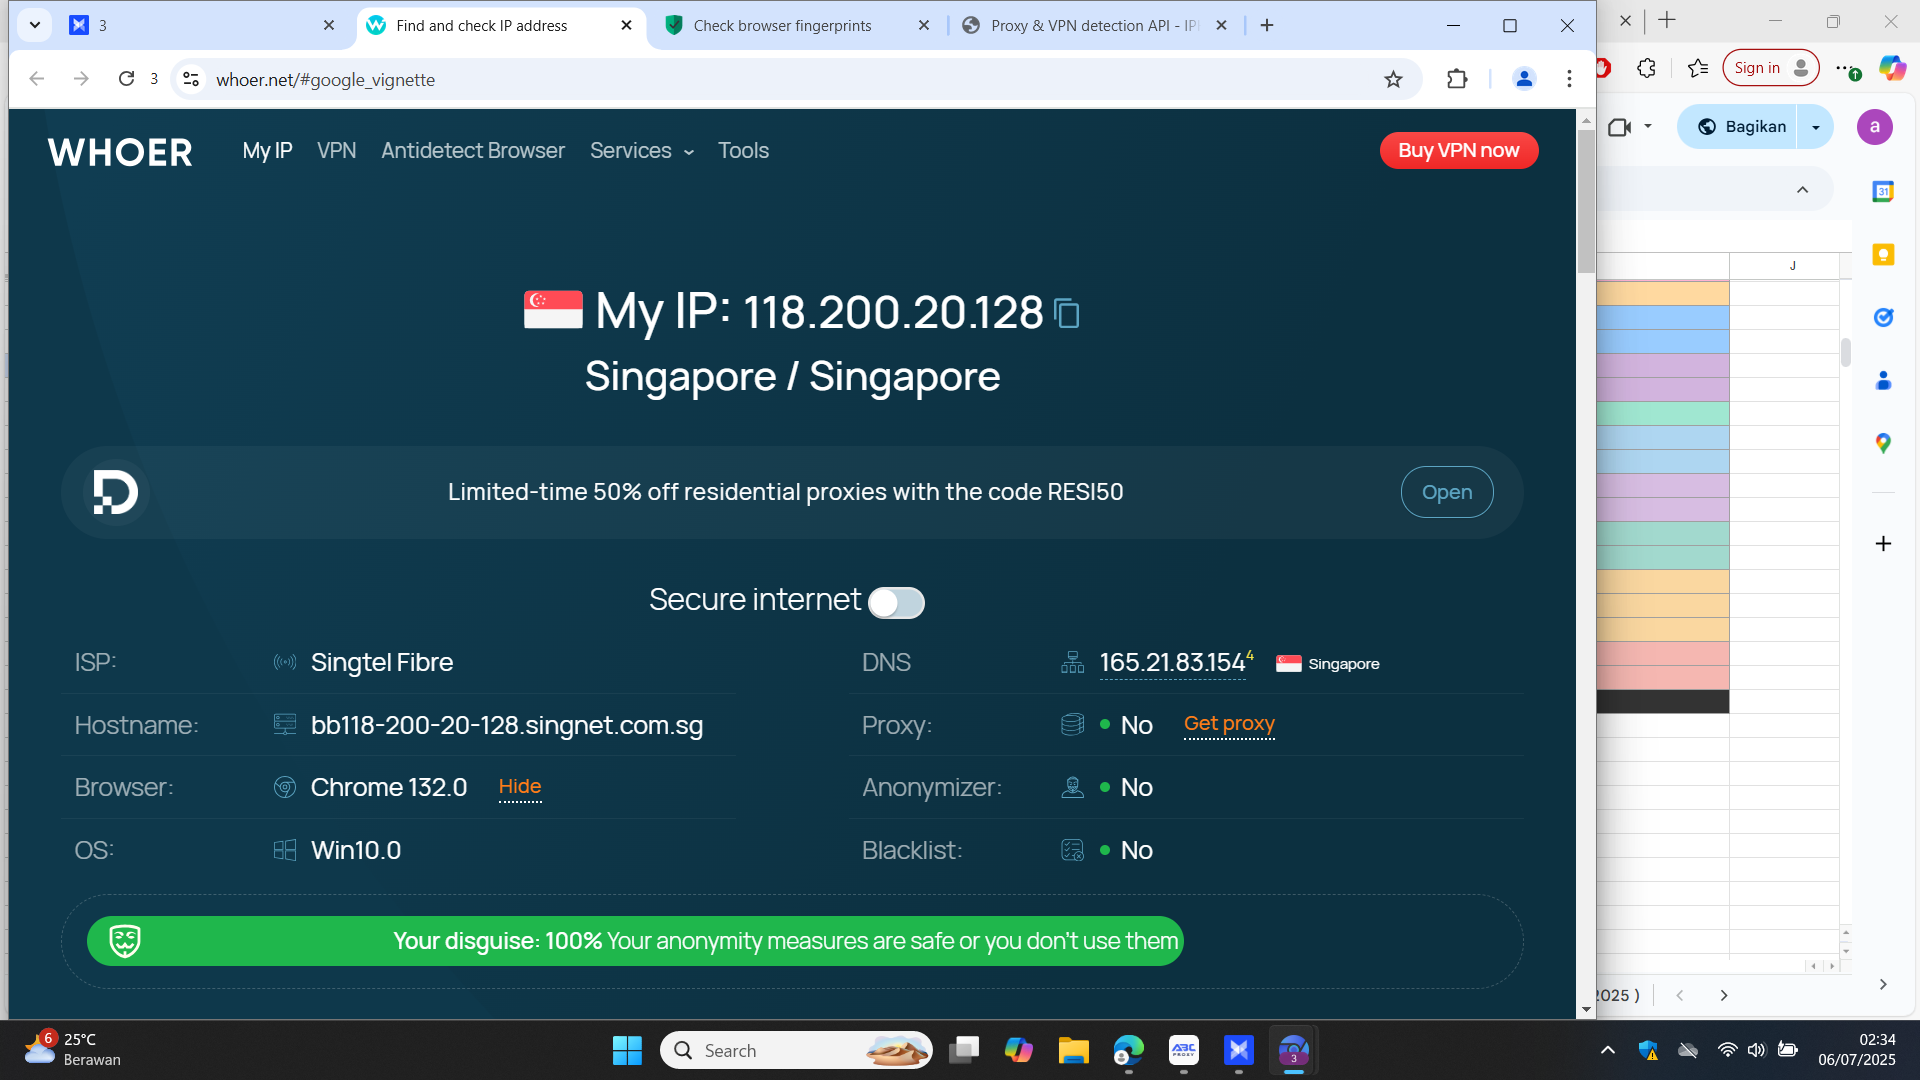Copy the IP address using copy icon
This screenshot has height=1080, width=1920.
1067,313
